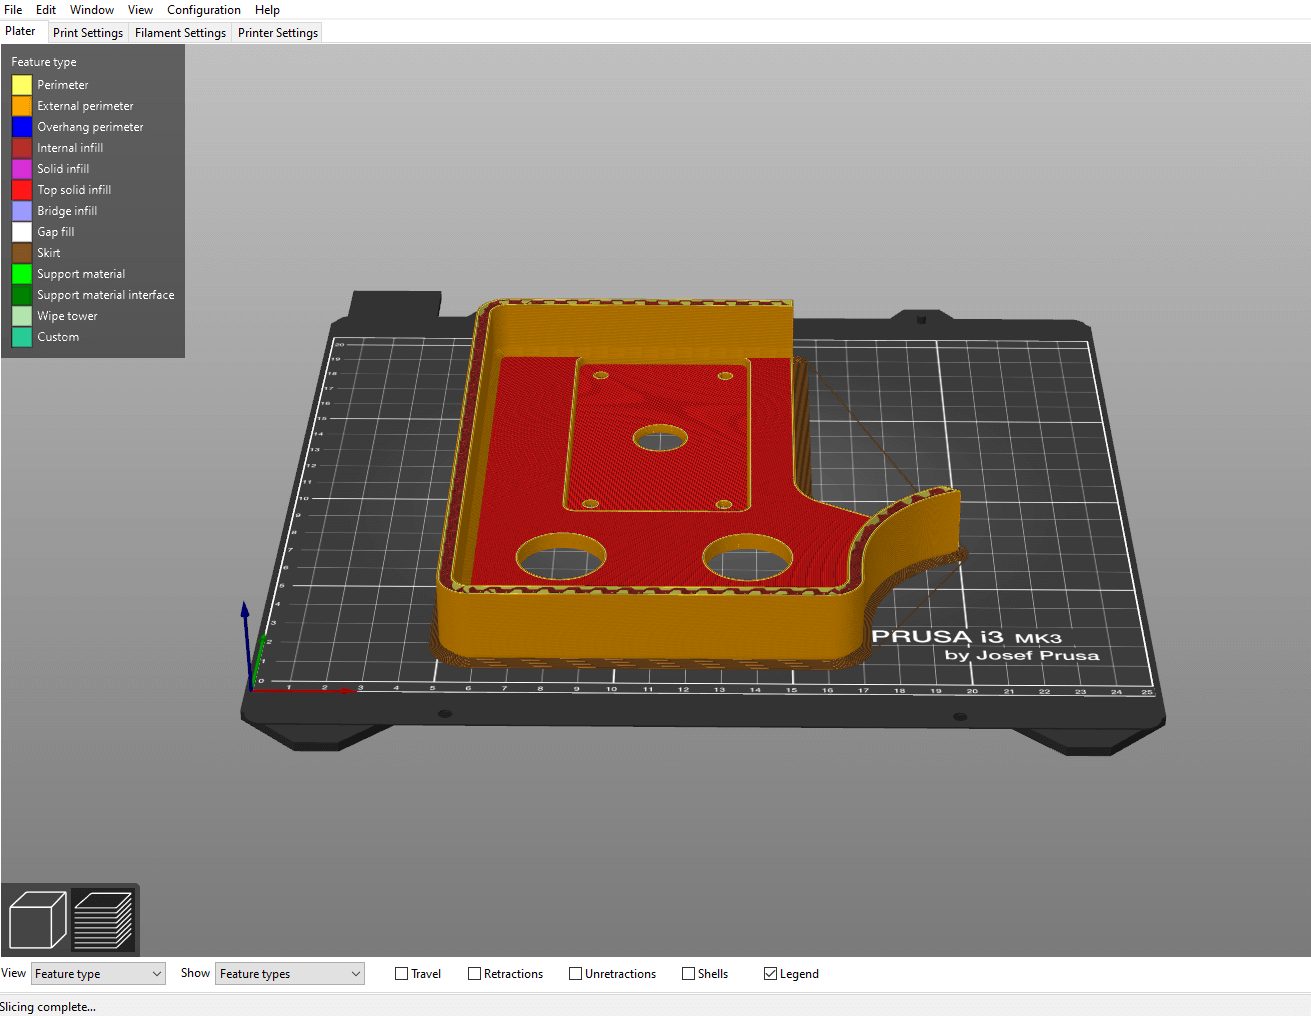Go to Filament Settings tab

pyautogui.click(x=180, y=33)
